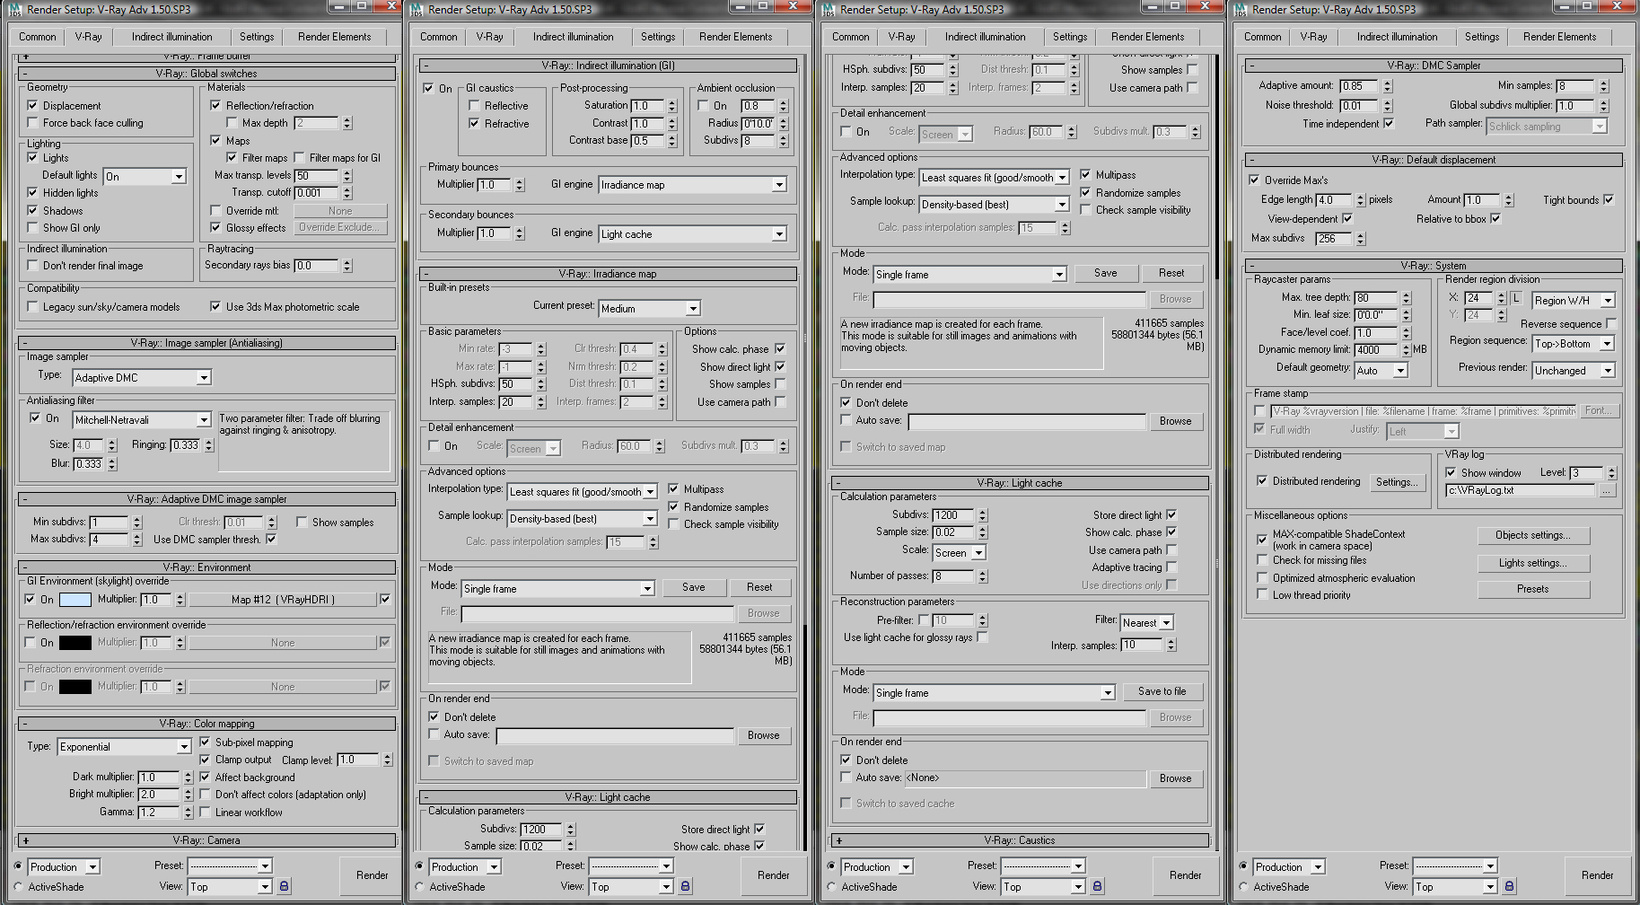Open the Region sequence dropdown (Top->Bottom)
1640x905 pixels.
tap(1573, 344)
